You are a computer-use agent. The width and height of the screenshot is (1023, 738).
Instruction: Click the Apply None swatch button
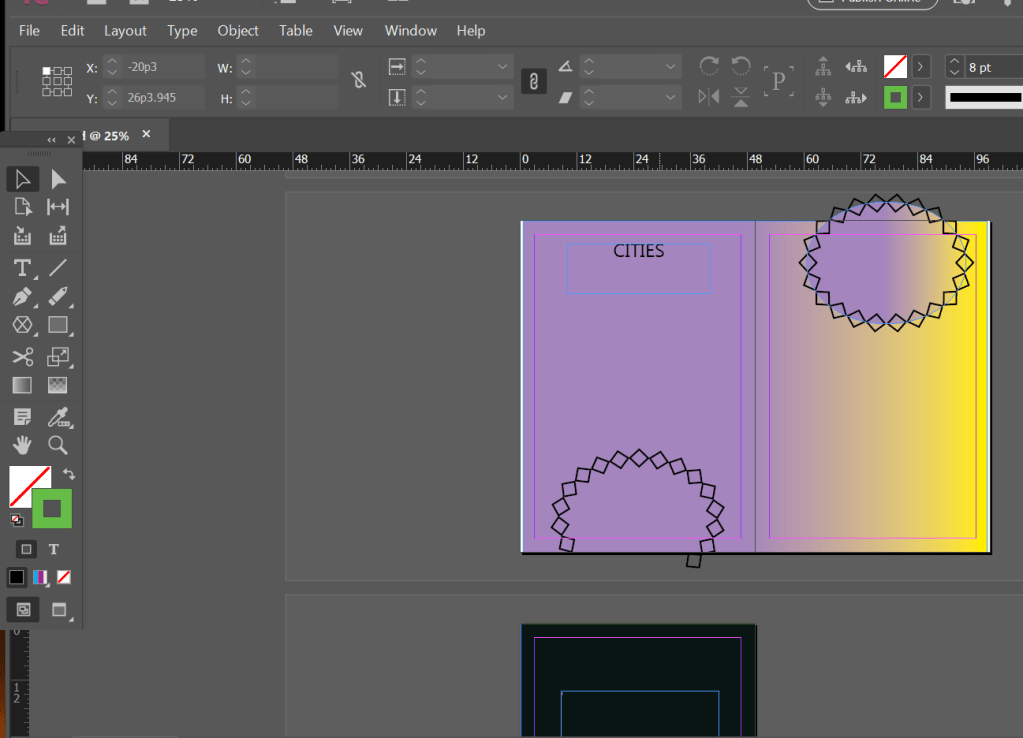63,577
